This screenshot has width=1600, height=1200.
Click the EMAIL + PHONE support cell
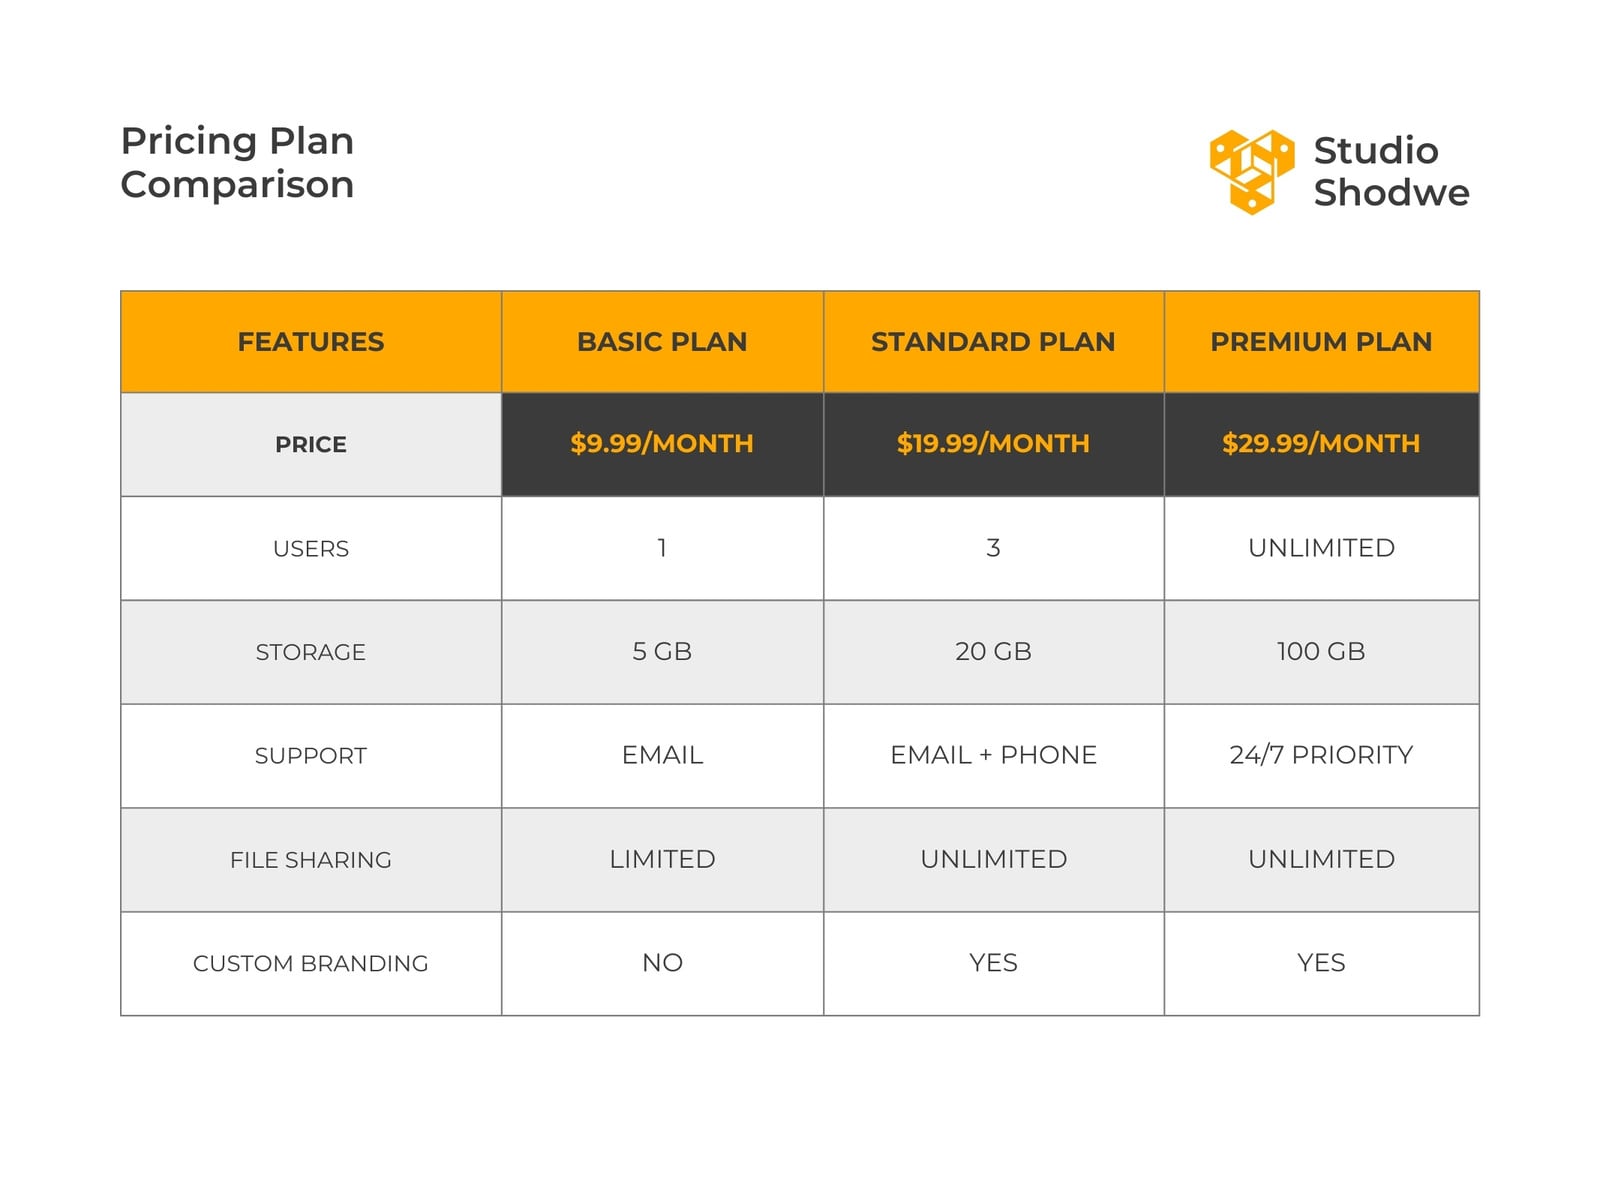993,756
